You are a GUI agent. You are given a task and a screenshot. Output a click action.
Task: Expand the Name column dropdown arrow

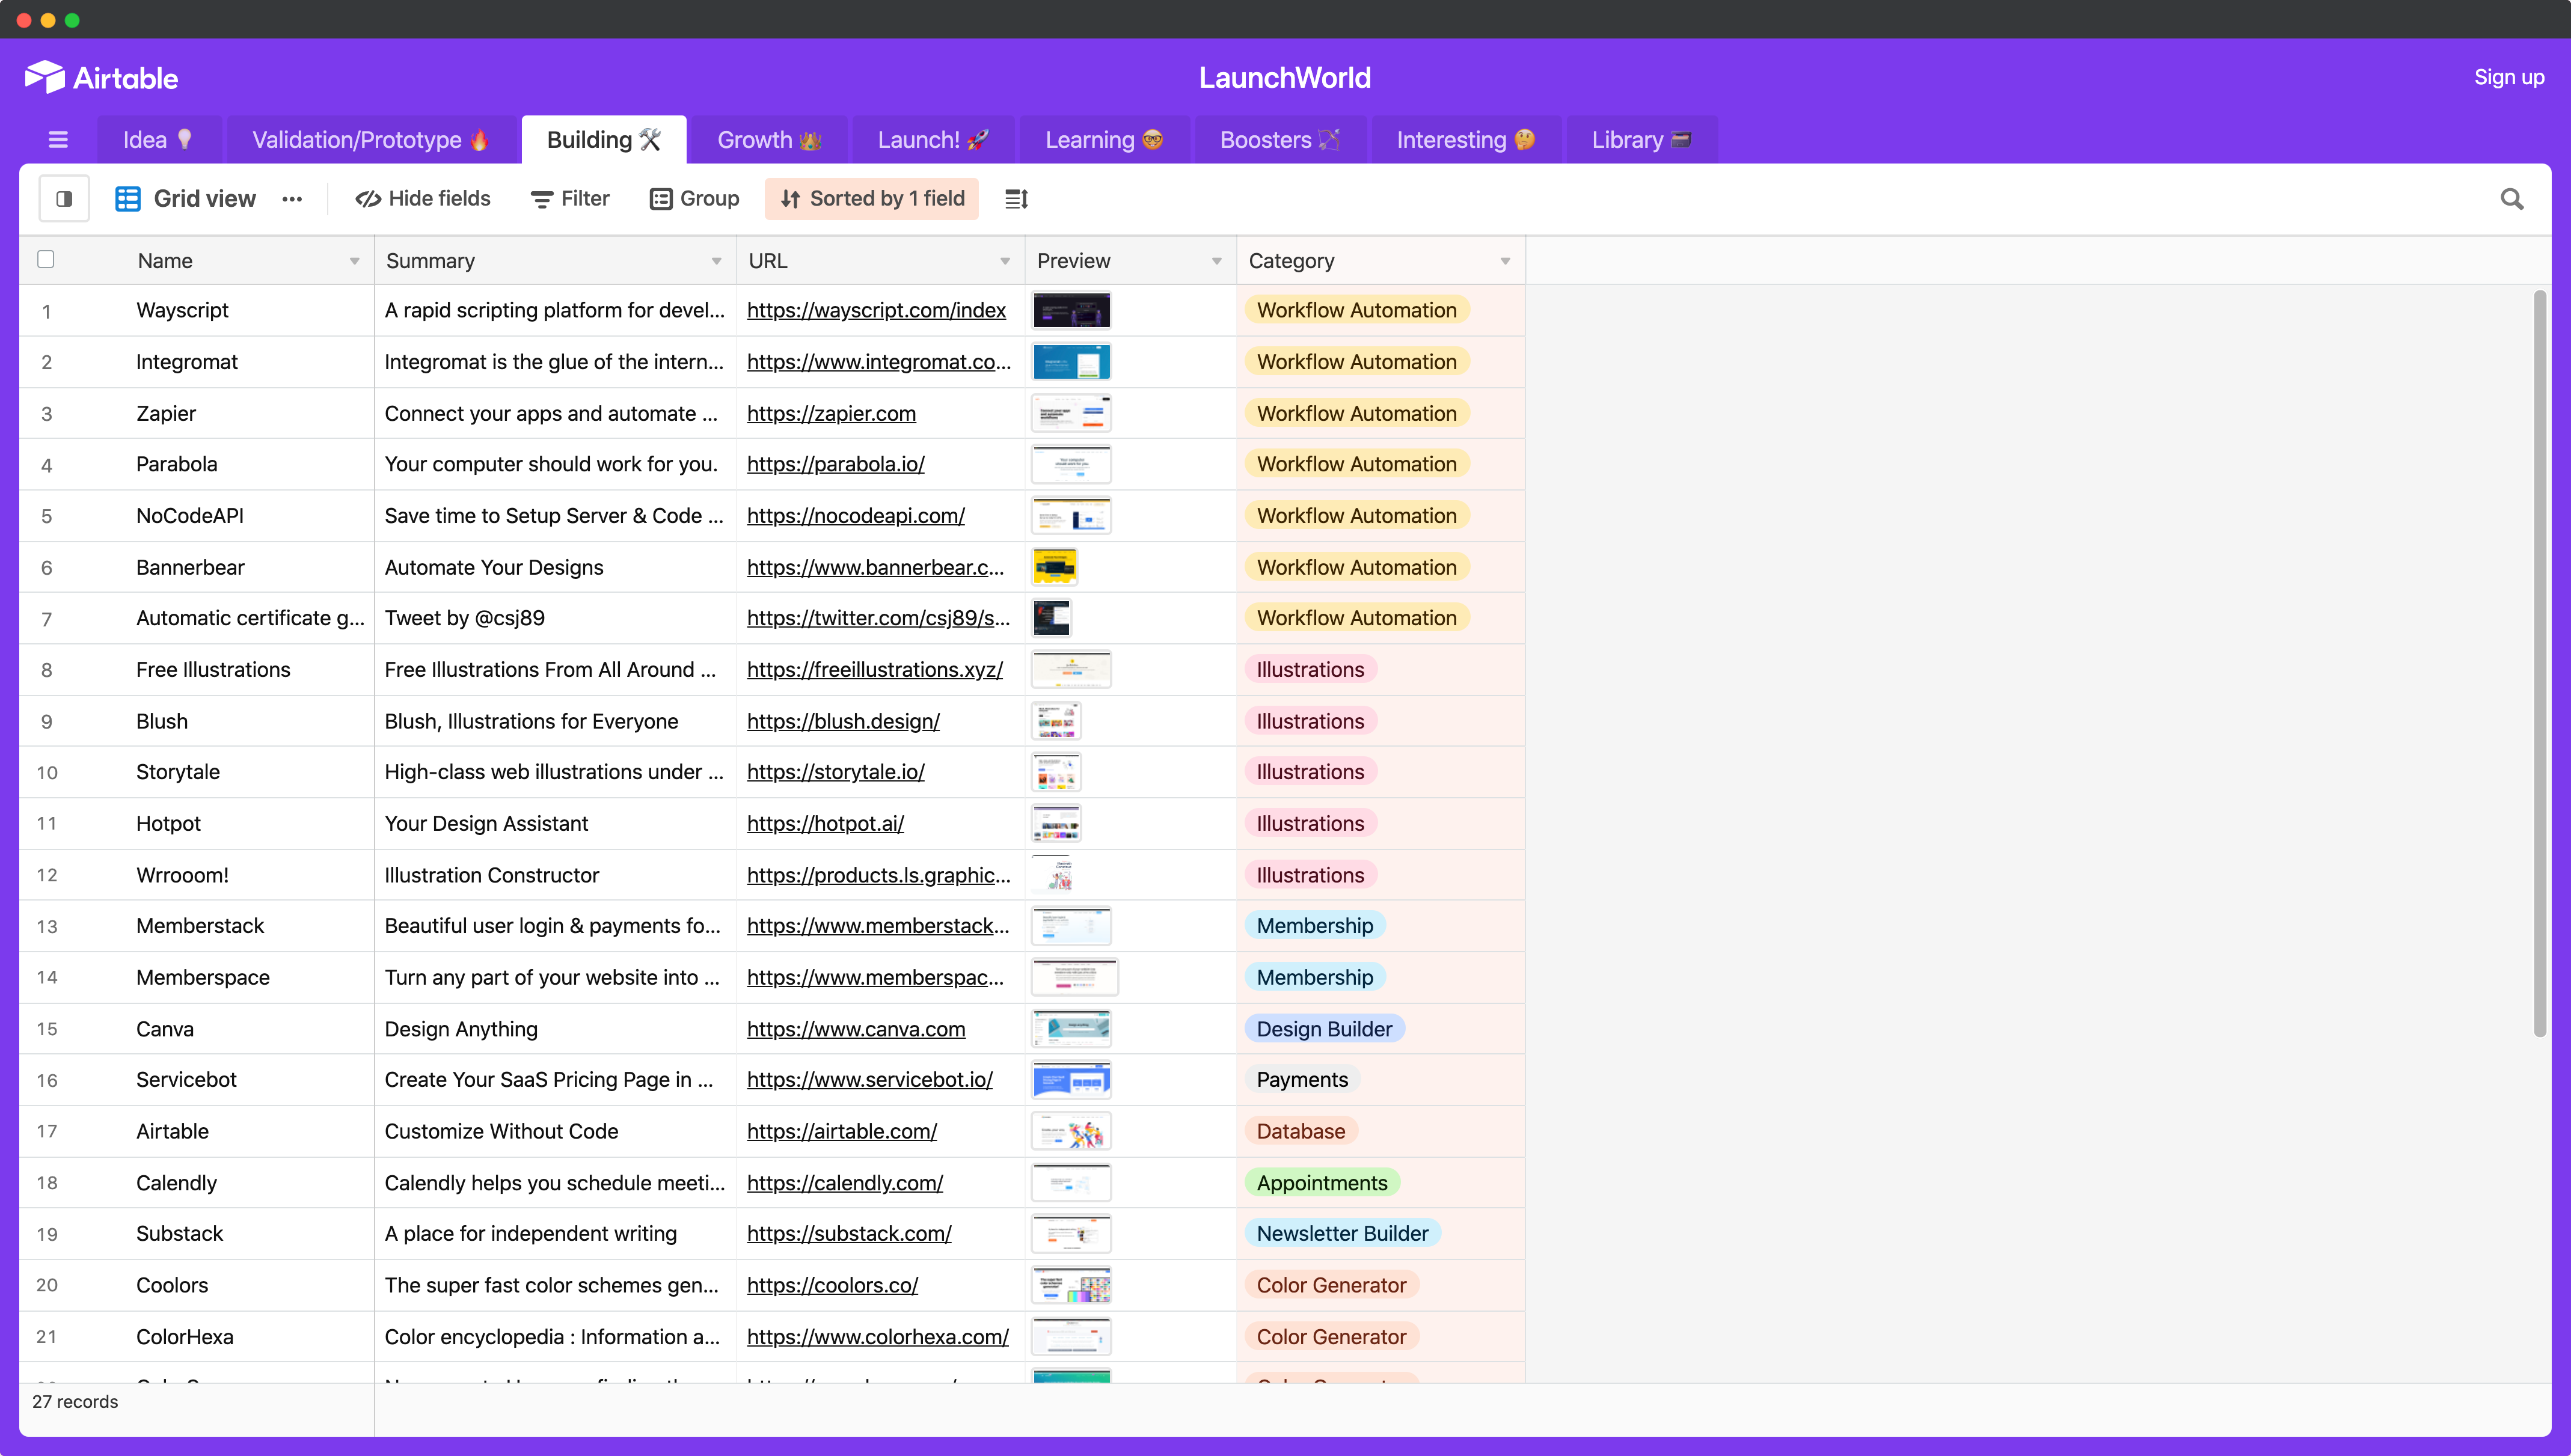coord(354,262)
